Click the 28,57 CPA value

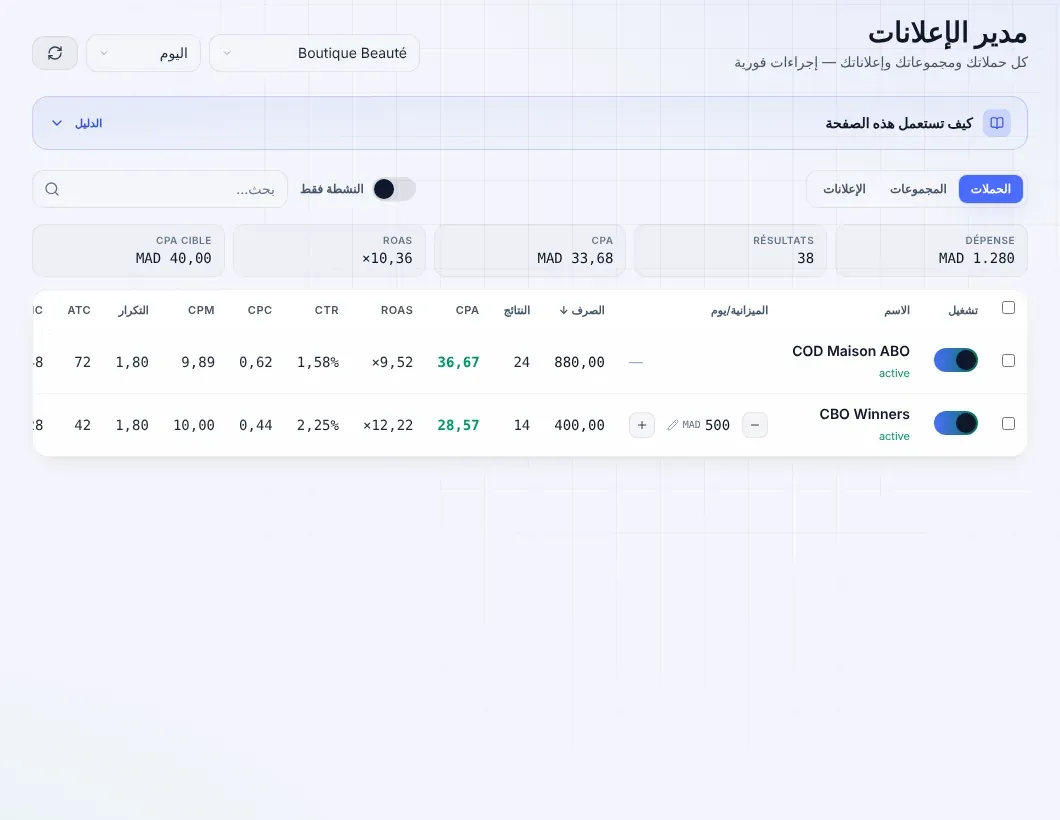[458, 425]
